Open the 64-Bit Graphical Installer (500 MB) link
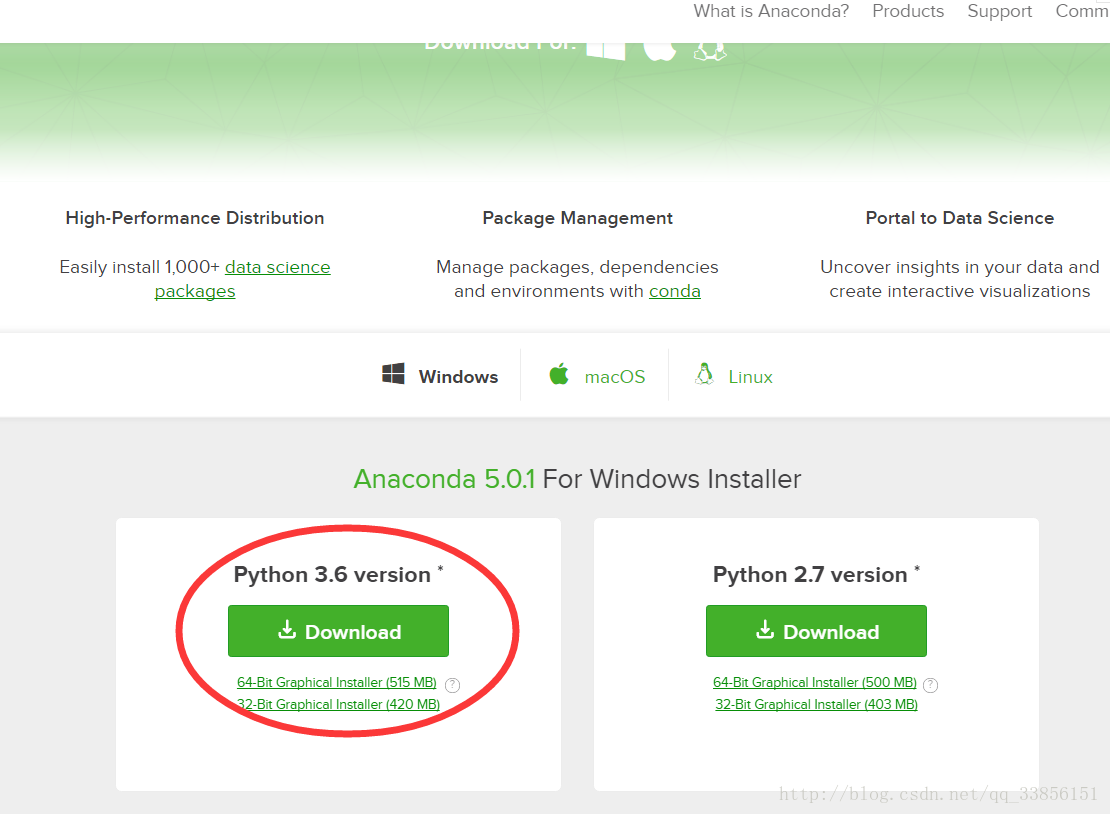 pos(815,682)
